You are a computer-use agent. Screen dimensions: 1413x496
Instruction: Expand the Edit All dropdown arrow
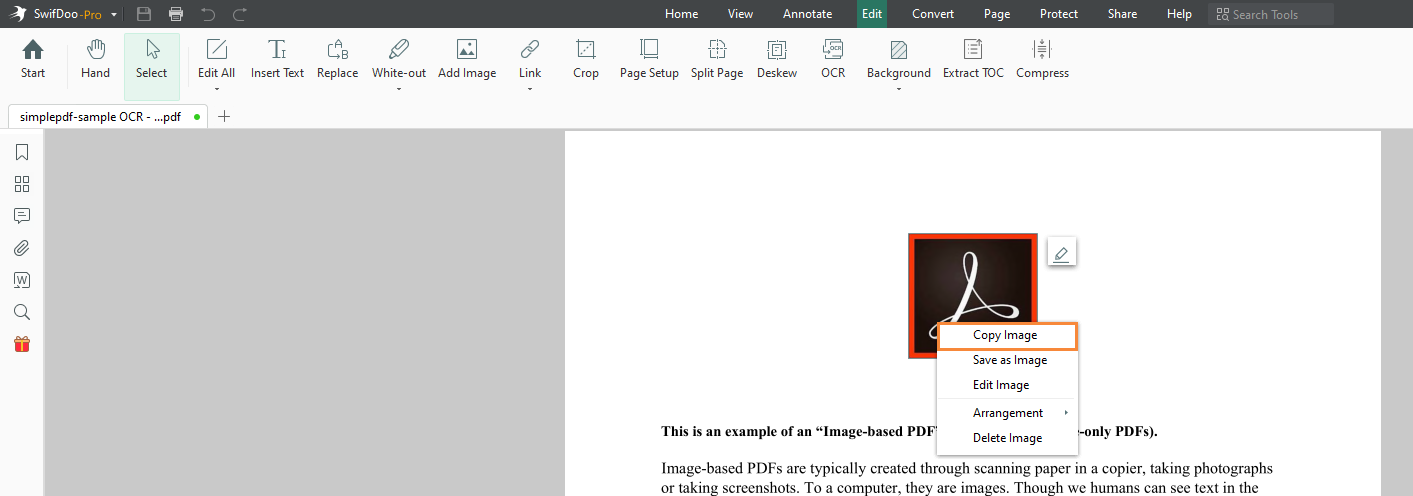(x=216, y=89)
